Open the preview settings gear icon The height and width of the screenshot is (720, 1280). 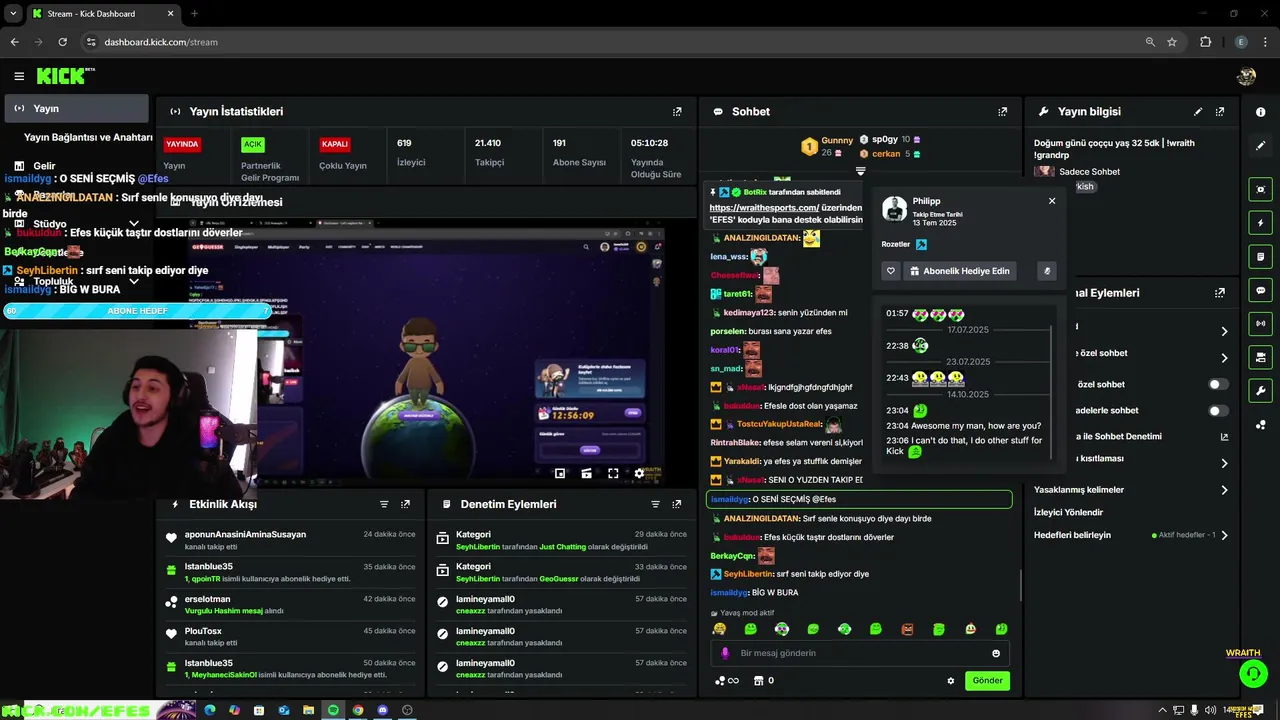pyautogui.click(x=639, y=473)
